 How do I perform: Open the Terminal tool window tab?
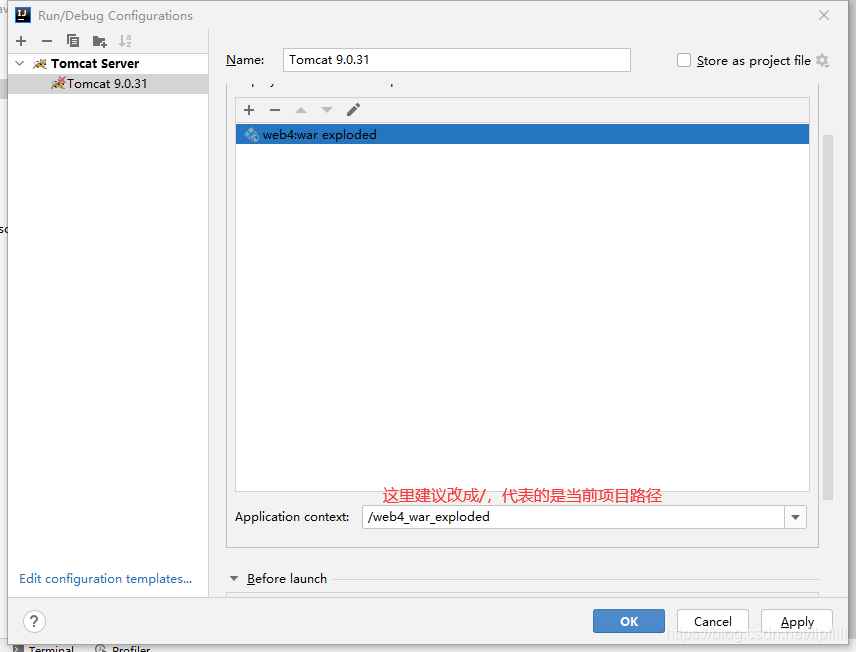coord(44,648)
